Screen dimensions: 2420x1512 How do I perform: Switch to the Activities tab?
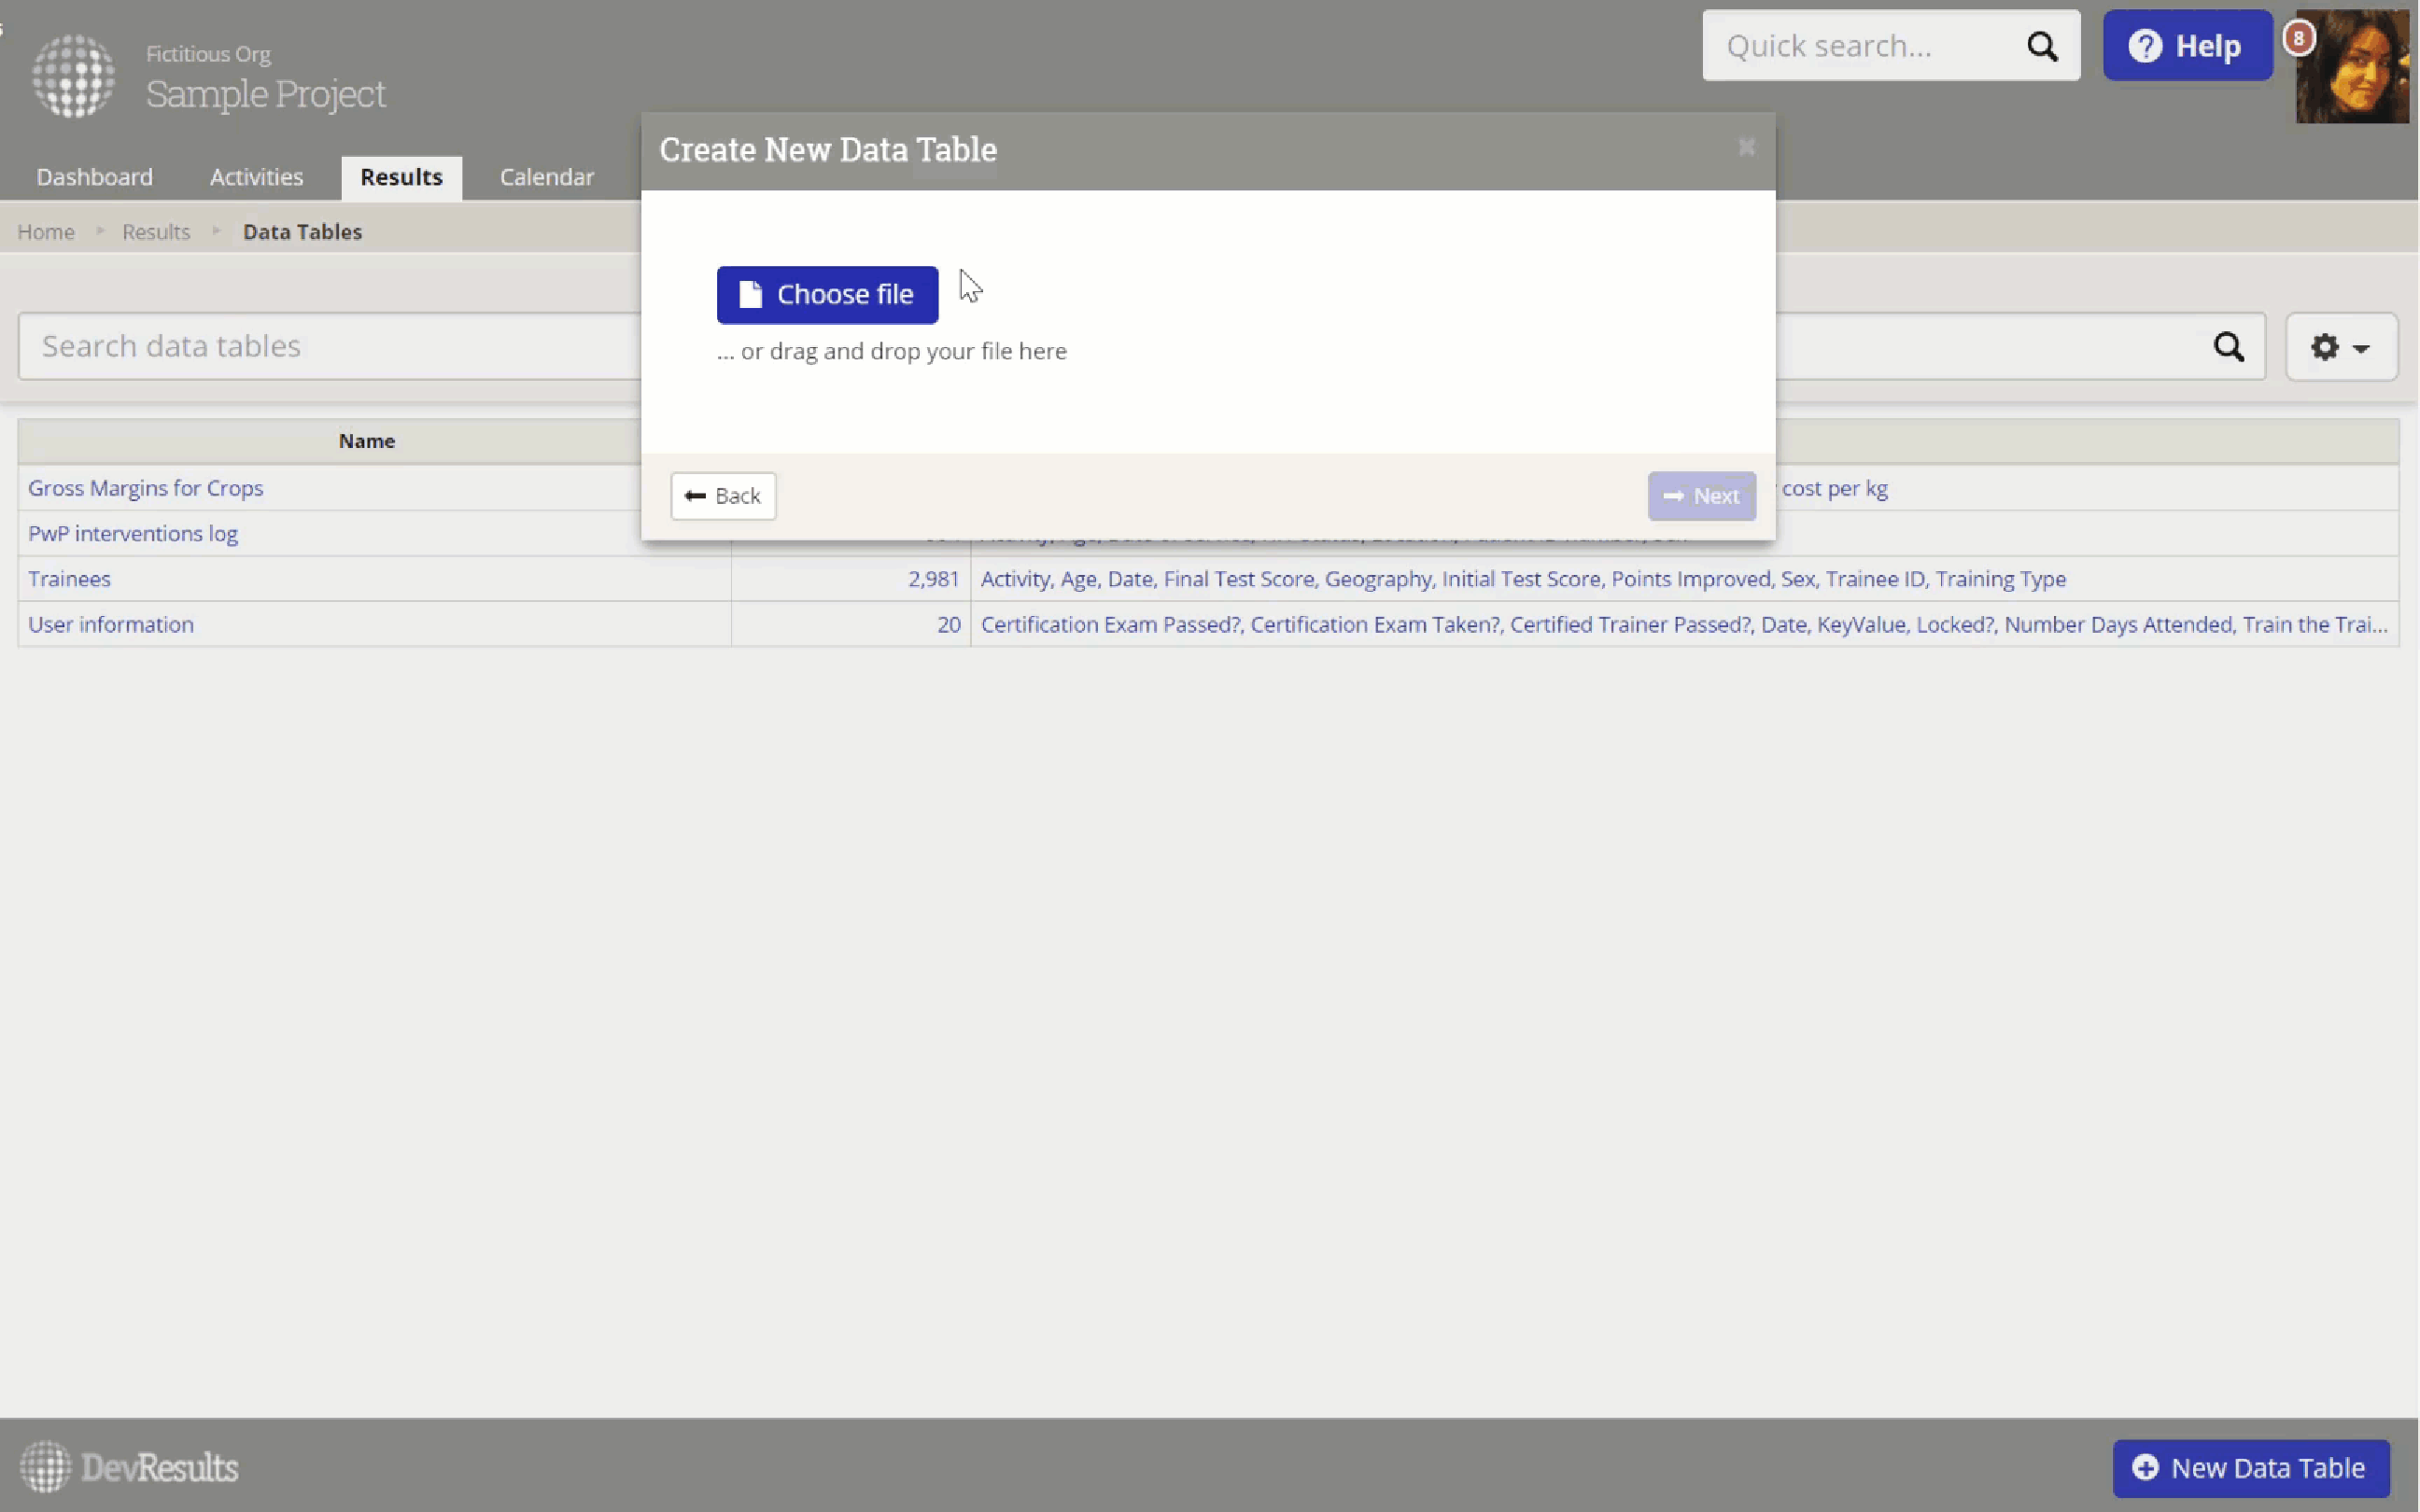tap(256, 177)
